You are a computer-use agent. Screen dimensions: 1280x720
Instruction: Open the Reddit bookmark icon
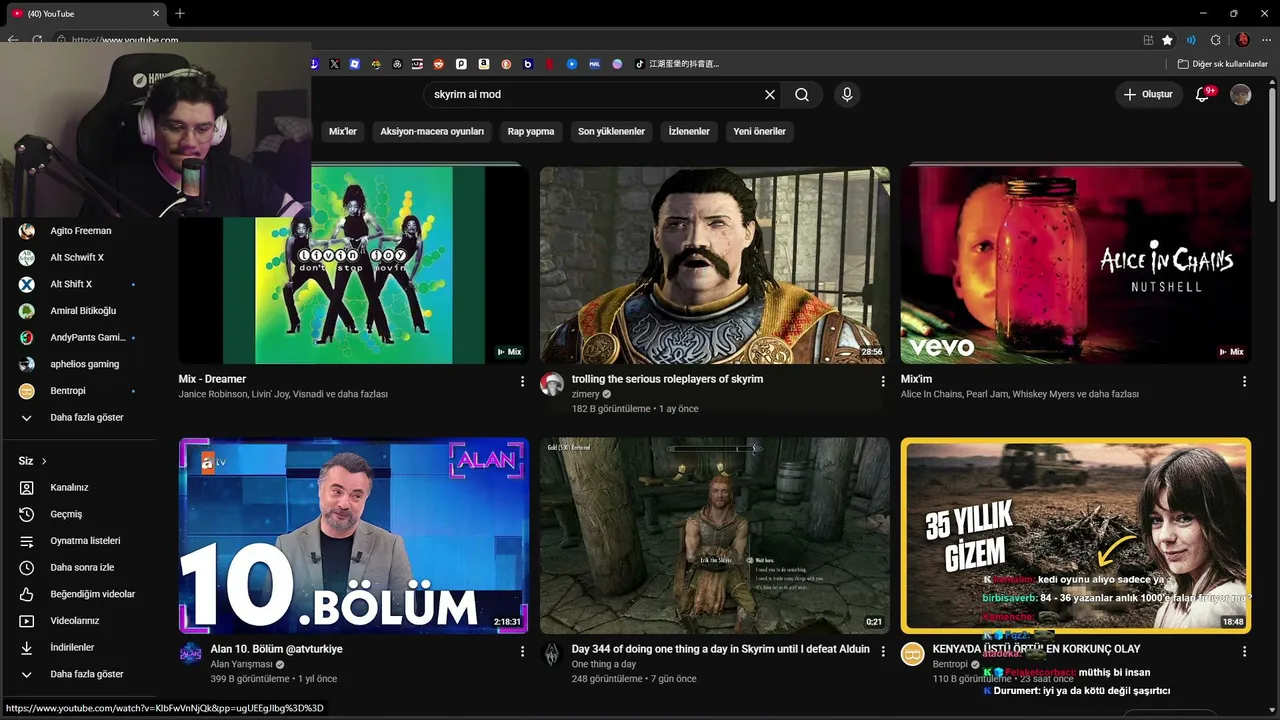click(439, 64)
